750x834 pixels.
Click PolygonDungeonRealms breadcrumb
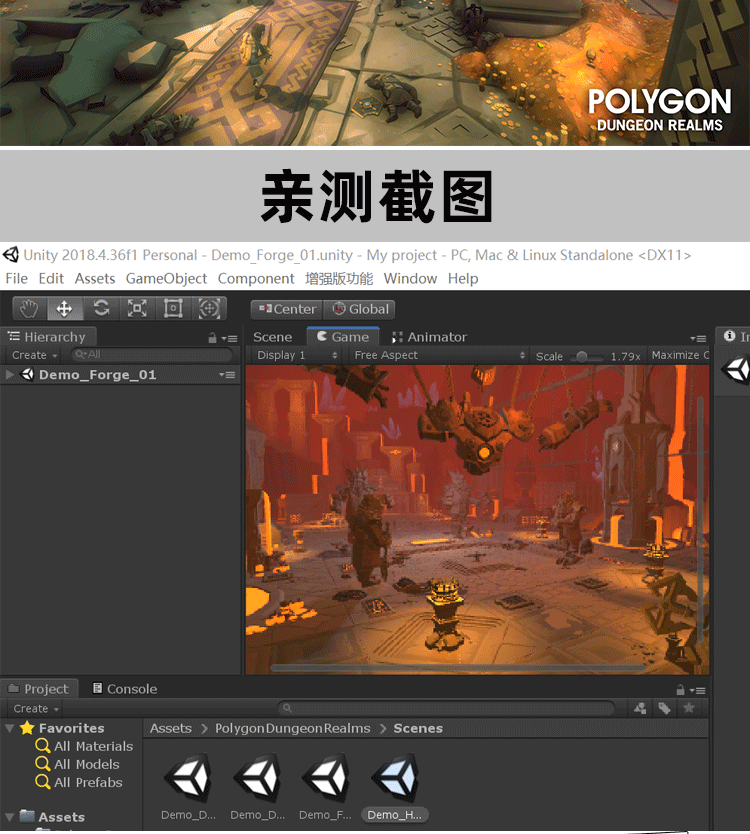click(293, 728)
